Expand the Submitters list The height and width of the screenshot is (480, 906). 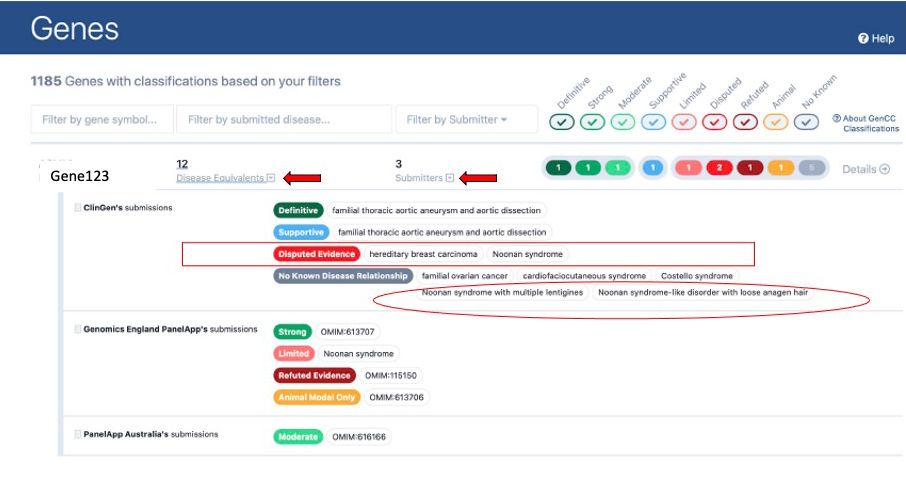pos(424,178)
